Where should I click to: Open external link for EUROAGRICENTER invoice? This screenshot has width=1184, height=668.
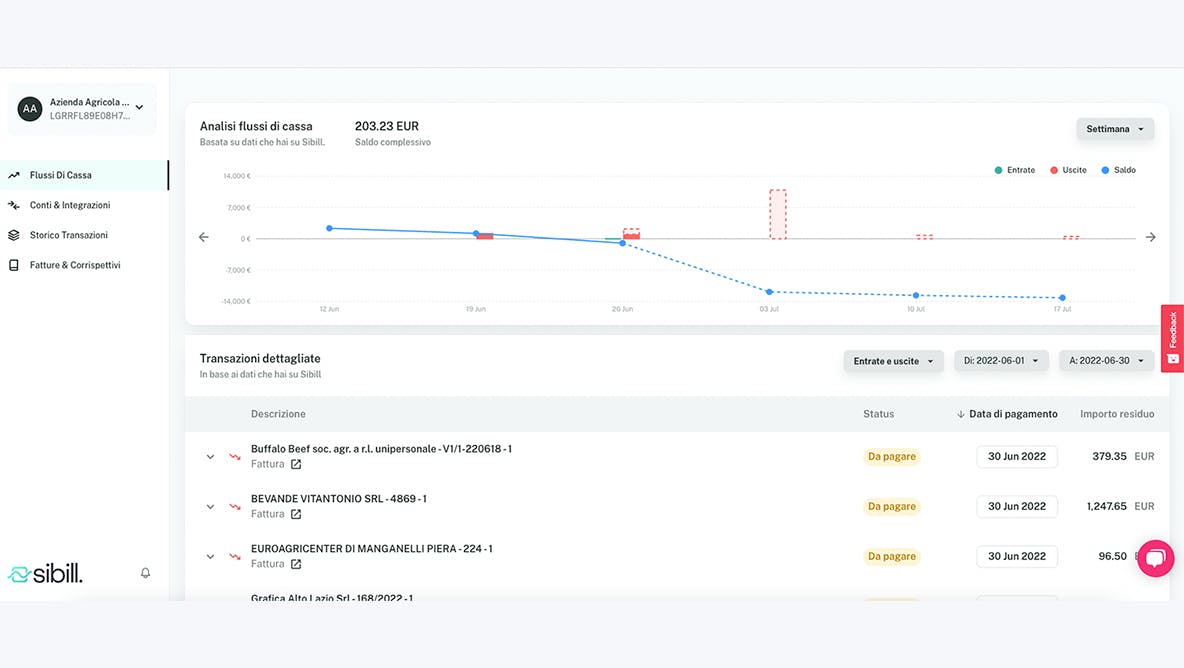pyautogui.click(x=296, y=564)
